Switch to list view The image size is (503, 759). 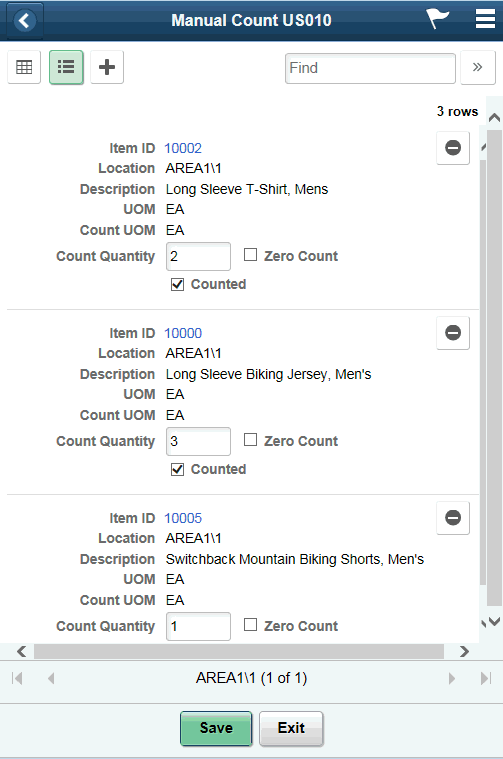(66, 67)
